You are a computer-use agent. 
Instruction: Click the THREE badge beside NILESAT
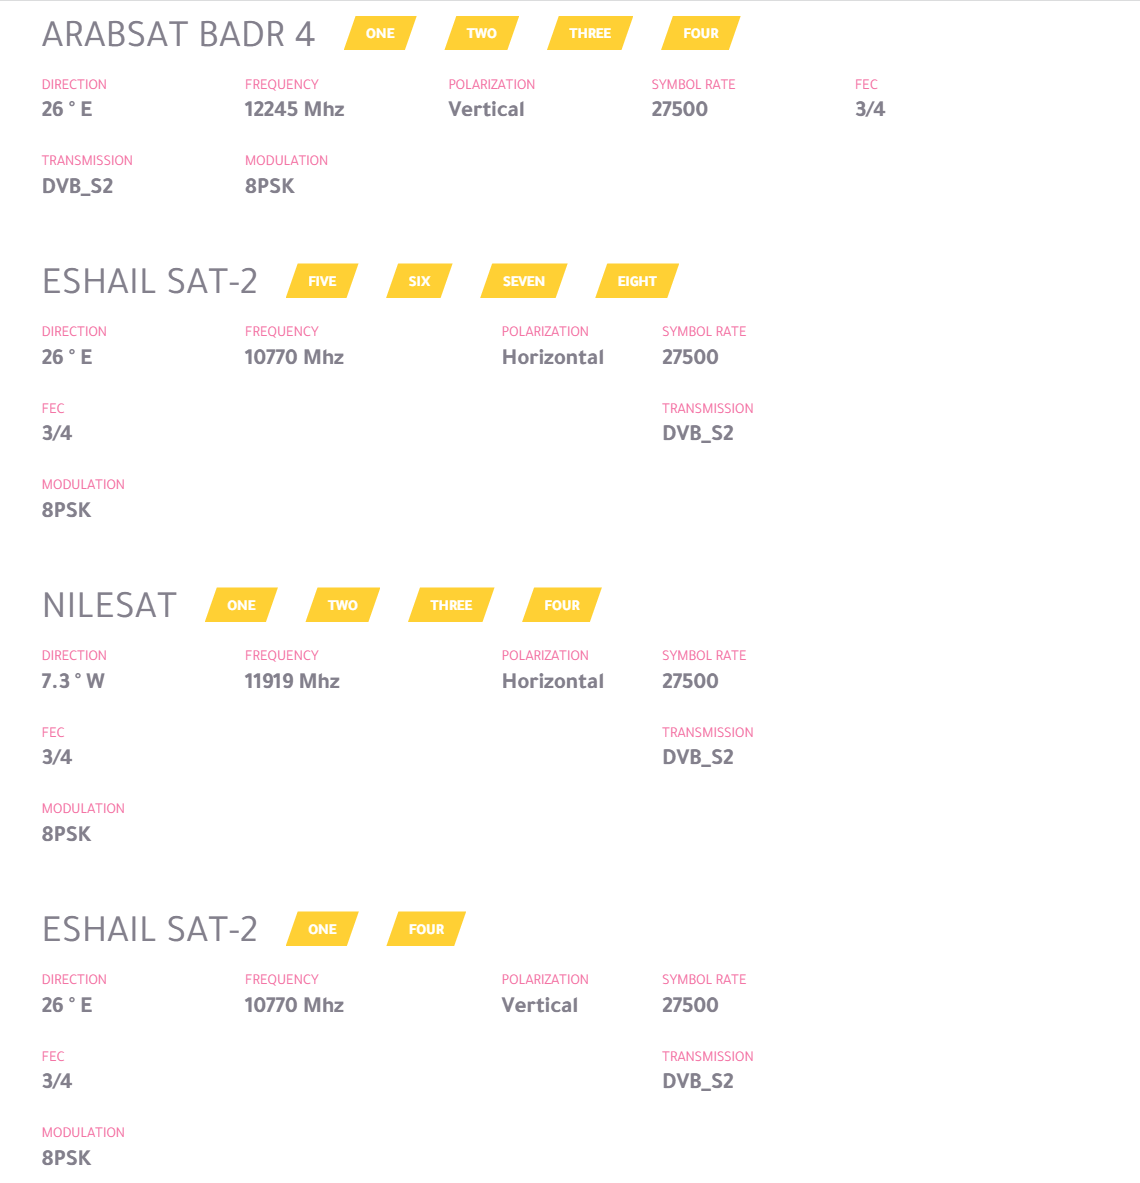tap(451, 605)
